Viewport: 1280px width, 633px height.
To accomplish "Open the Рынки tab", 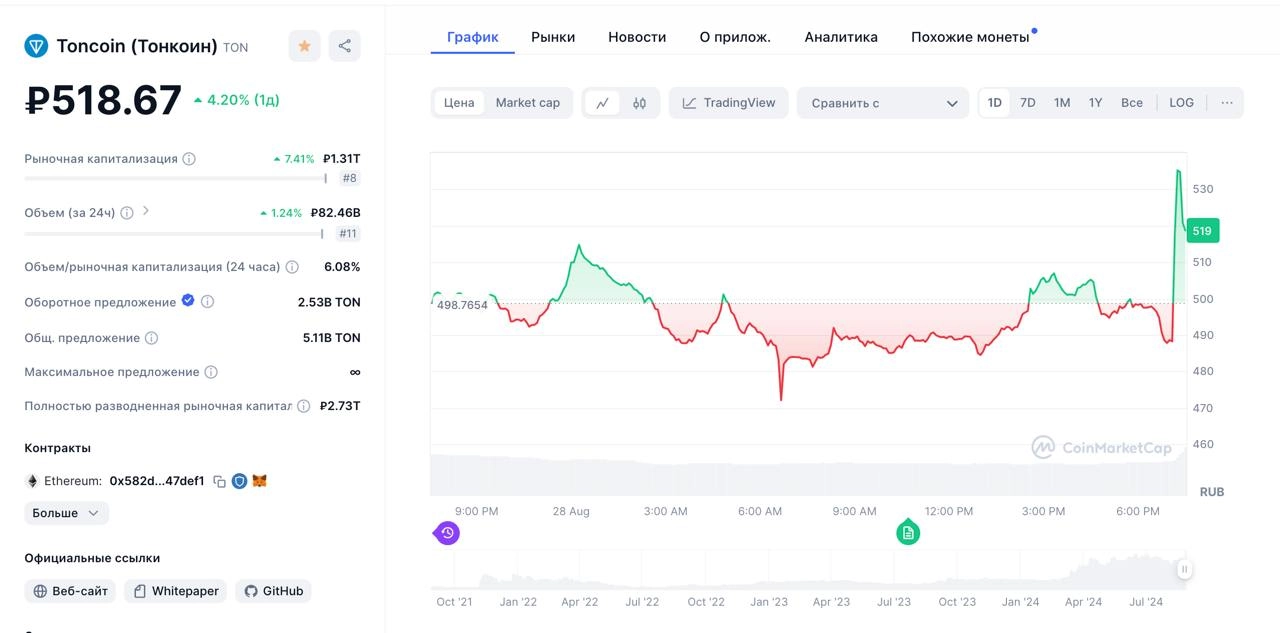I will (553, 37).
